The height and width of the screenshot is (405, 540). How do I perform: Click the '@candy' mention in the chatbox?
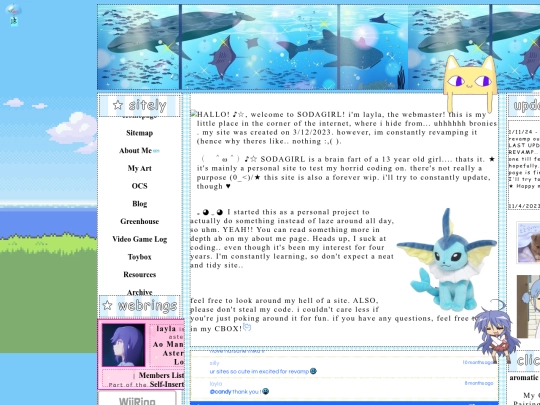click(x=220, y=392)
